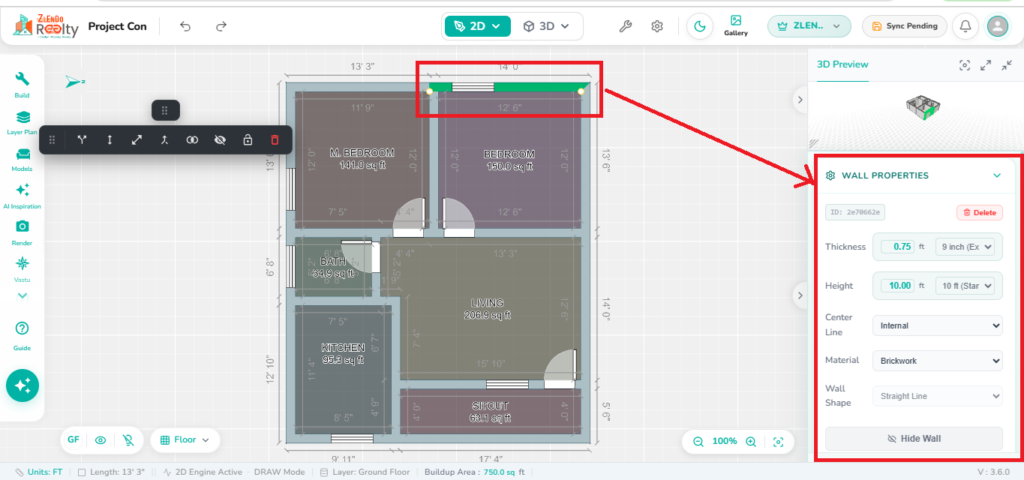Open AI Inspiration
The image size is (1024, 480).
tap(22, 195)
